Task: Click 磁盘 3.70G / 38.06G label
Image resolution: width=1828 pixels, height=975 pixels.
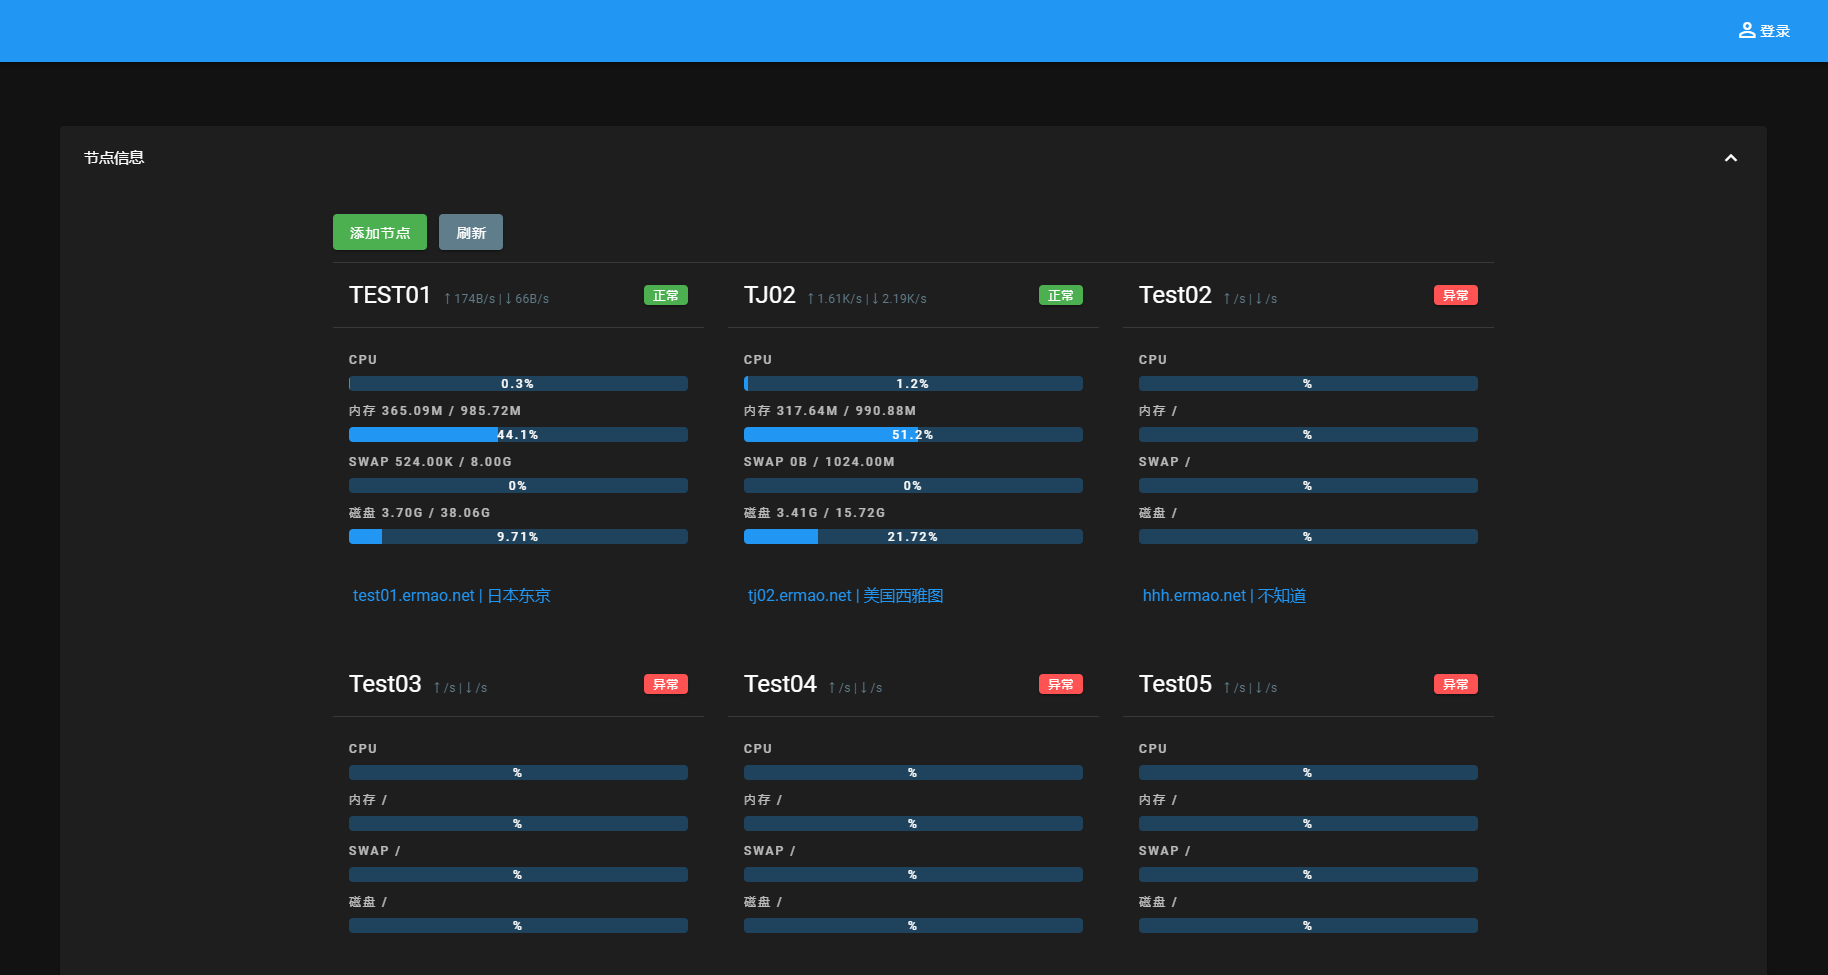Action: pyautogui.click(x=420, y=512)
